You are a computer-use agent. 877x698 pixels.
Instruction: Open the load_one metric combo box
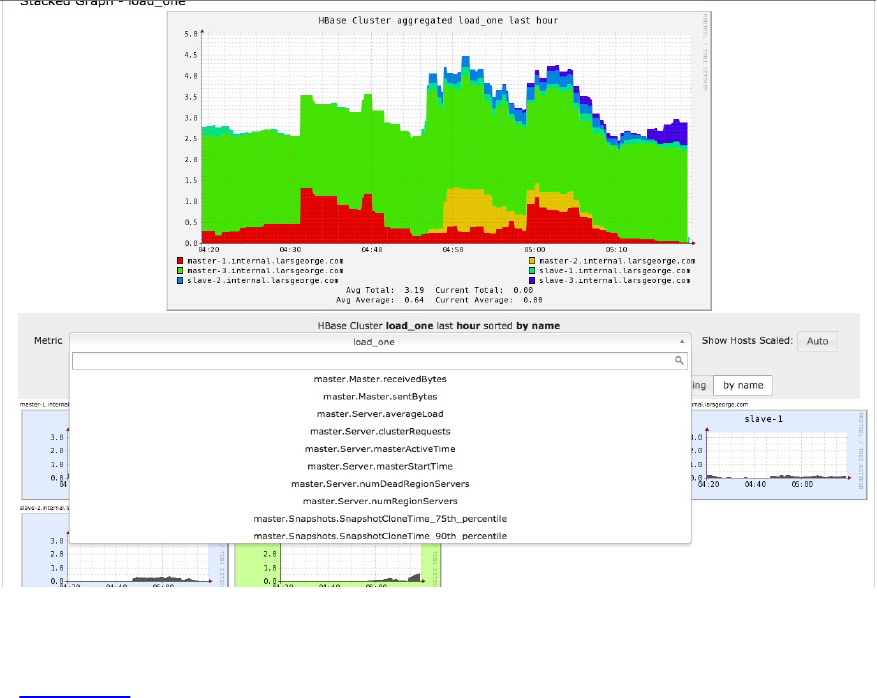(x=380, y=342)
